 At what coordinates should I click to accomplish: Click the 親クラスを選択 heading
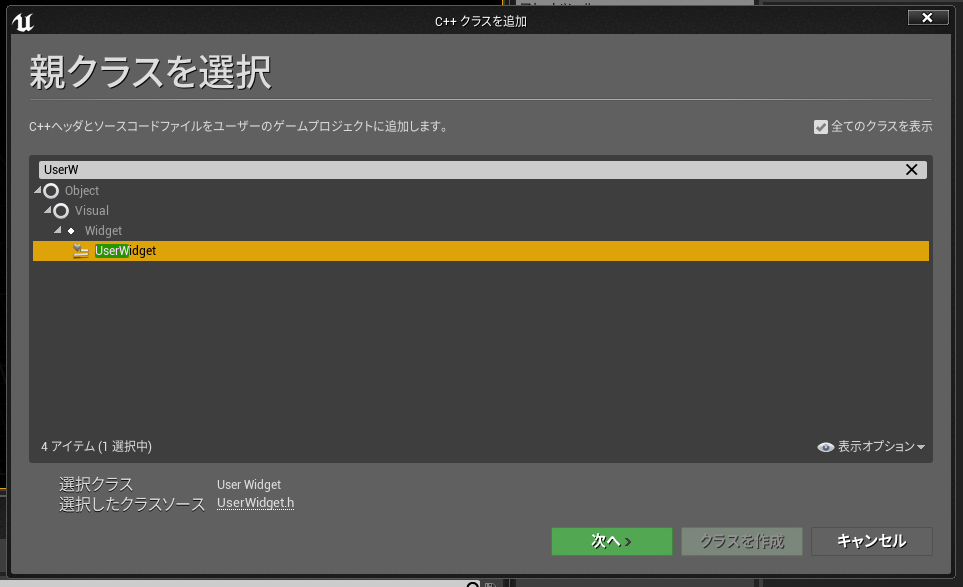(x=150, y=72)
